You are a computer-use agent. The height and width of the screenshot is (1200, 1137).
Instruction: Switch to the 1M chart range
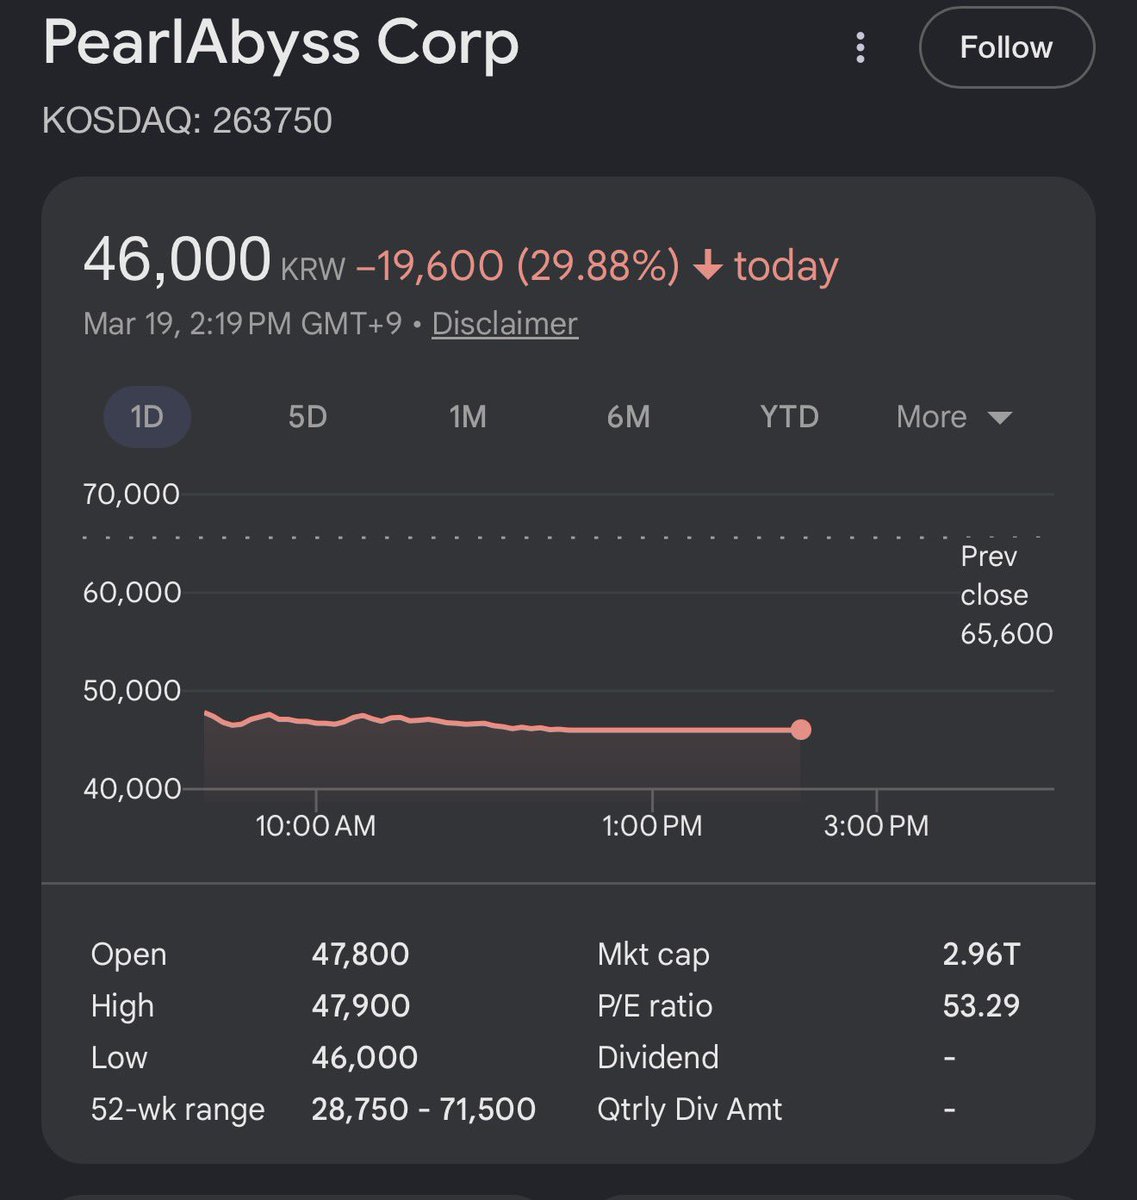[x=468, y=416]
